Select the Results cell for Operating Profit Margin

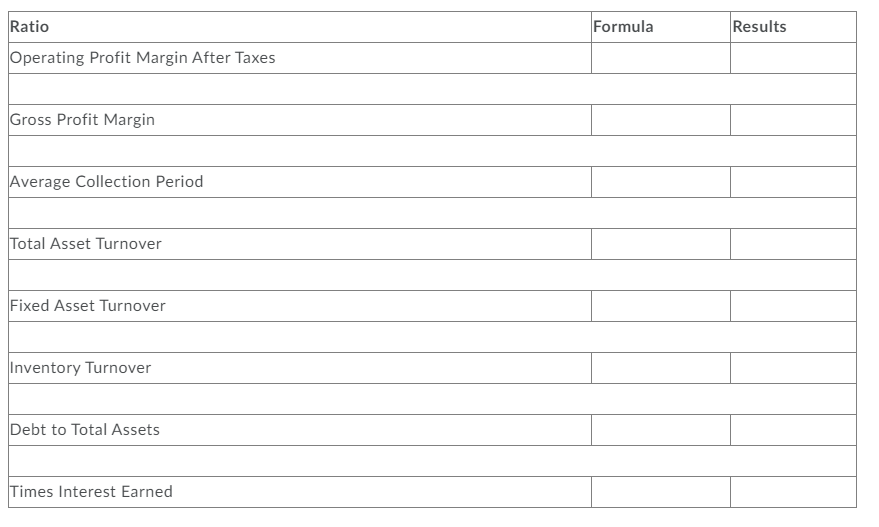click(793, 58)
